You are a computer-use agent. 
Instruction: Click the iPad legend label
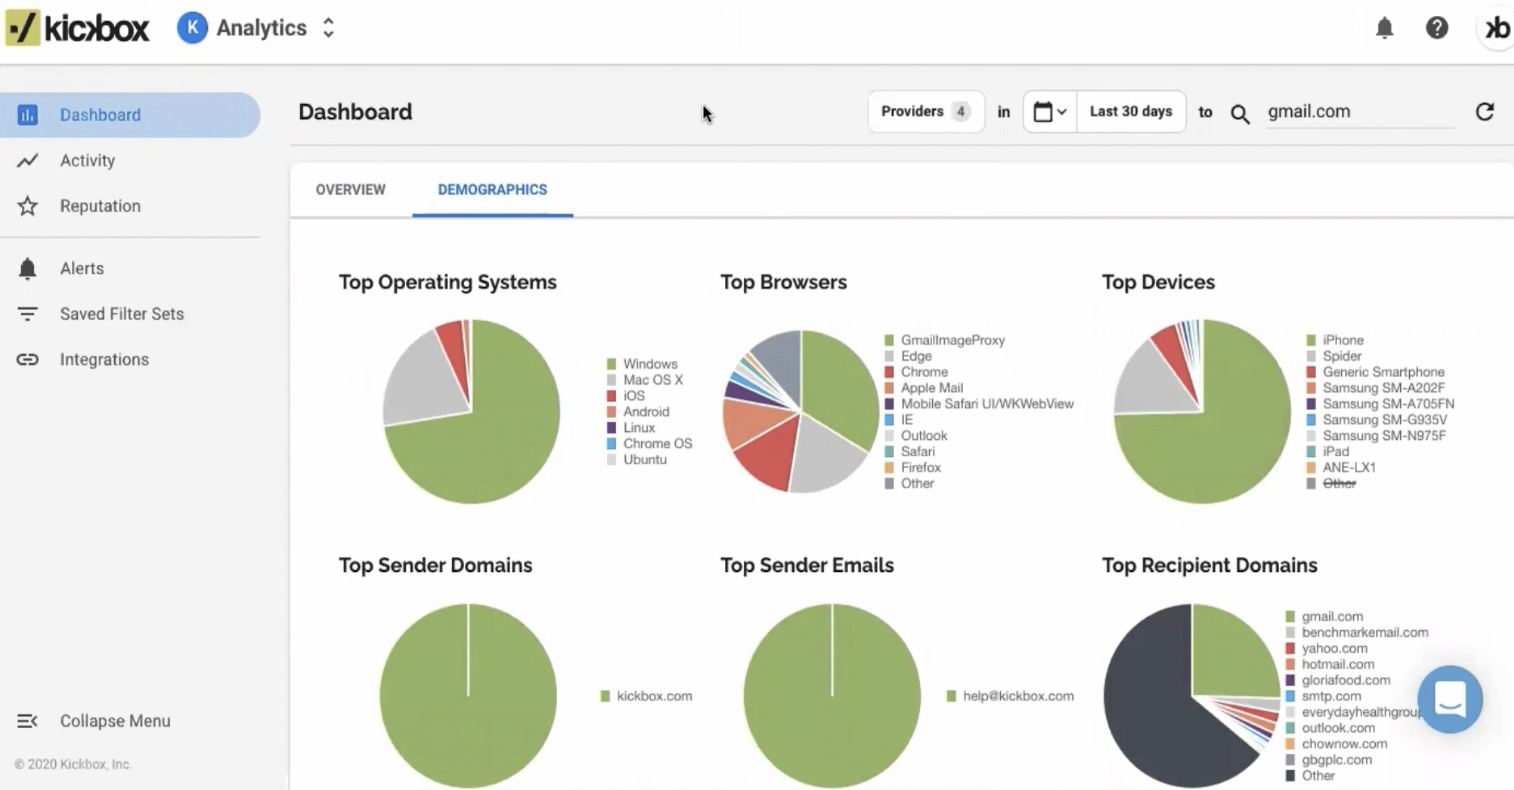tap(1336, 452)
